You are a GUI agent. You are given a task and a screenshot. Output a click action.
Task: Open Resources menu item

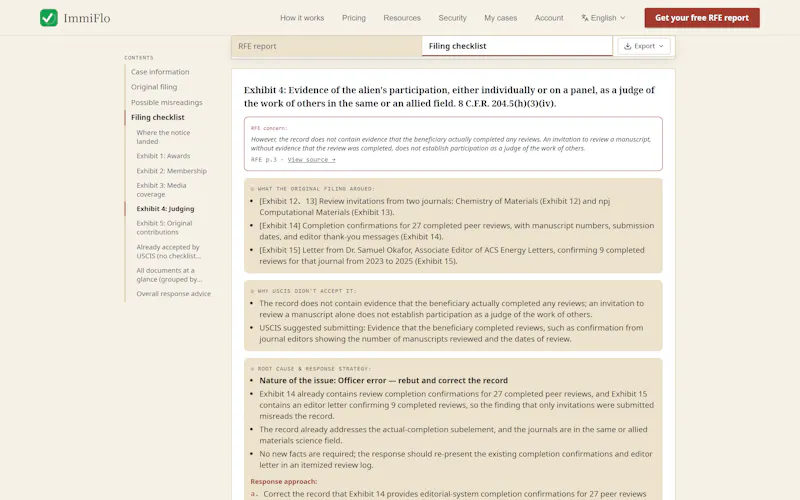click(x=402, y=18)
